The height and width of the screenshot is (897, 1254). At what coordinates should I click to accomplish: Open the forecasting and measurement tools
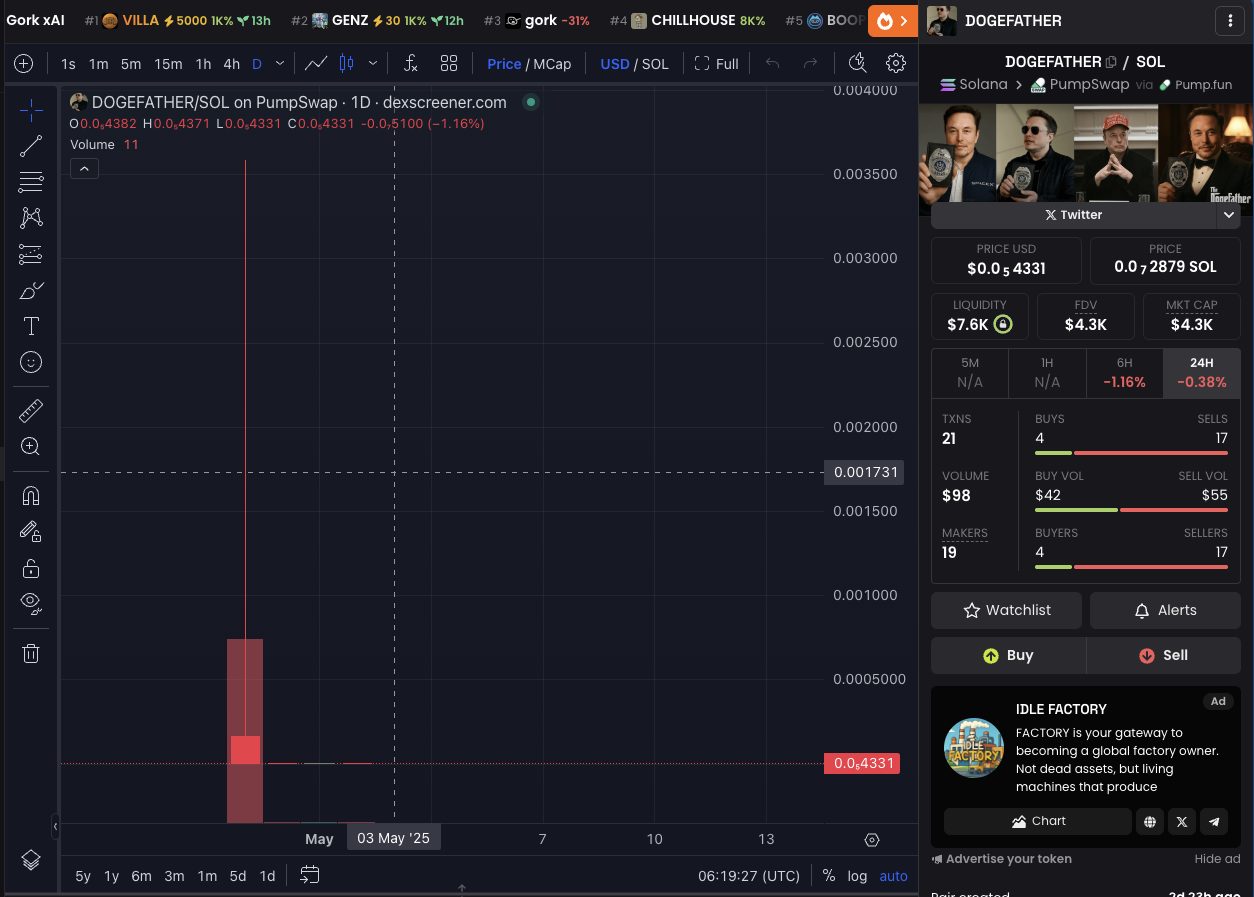[x=31, y=254]
